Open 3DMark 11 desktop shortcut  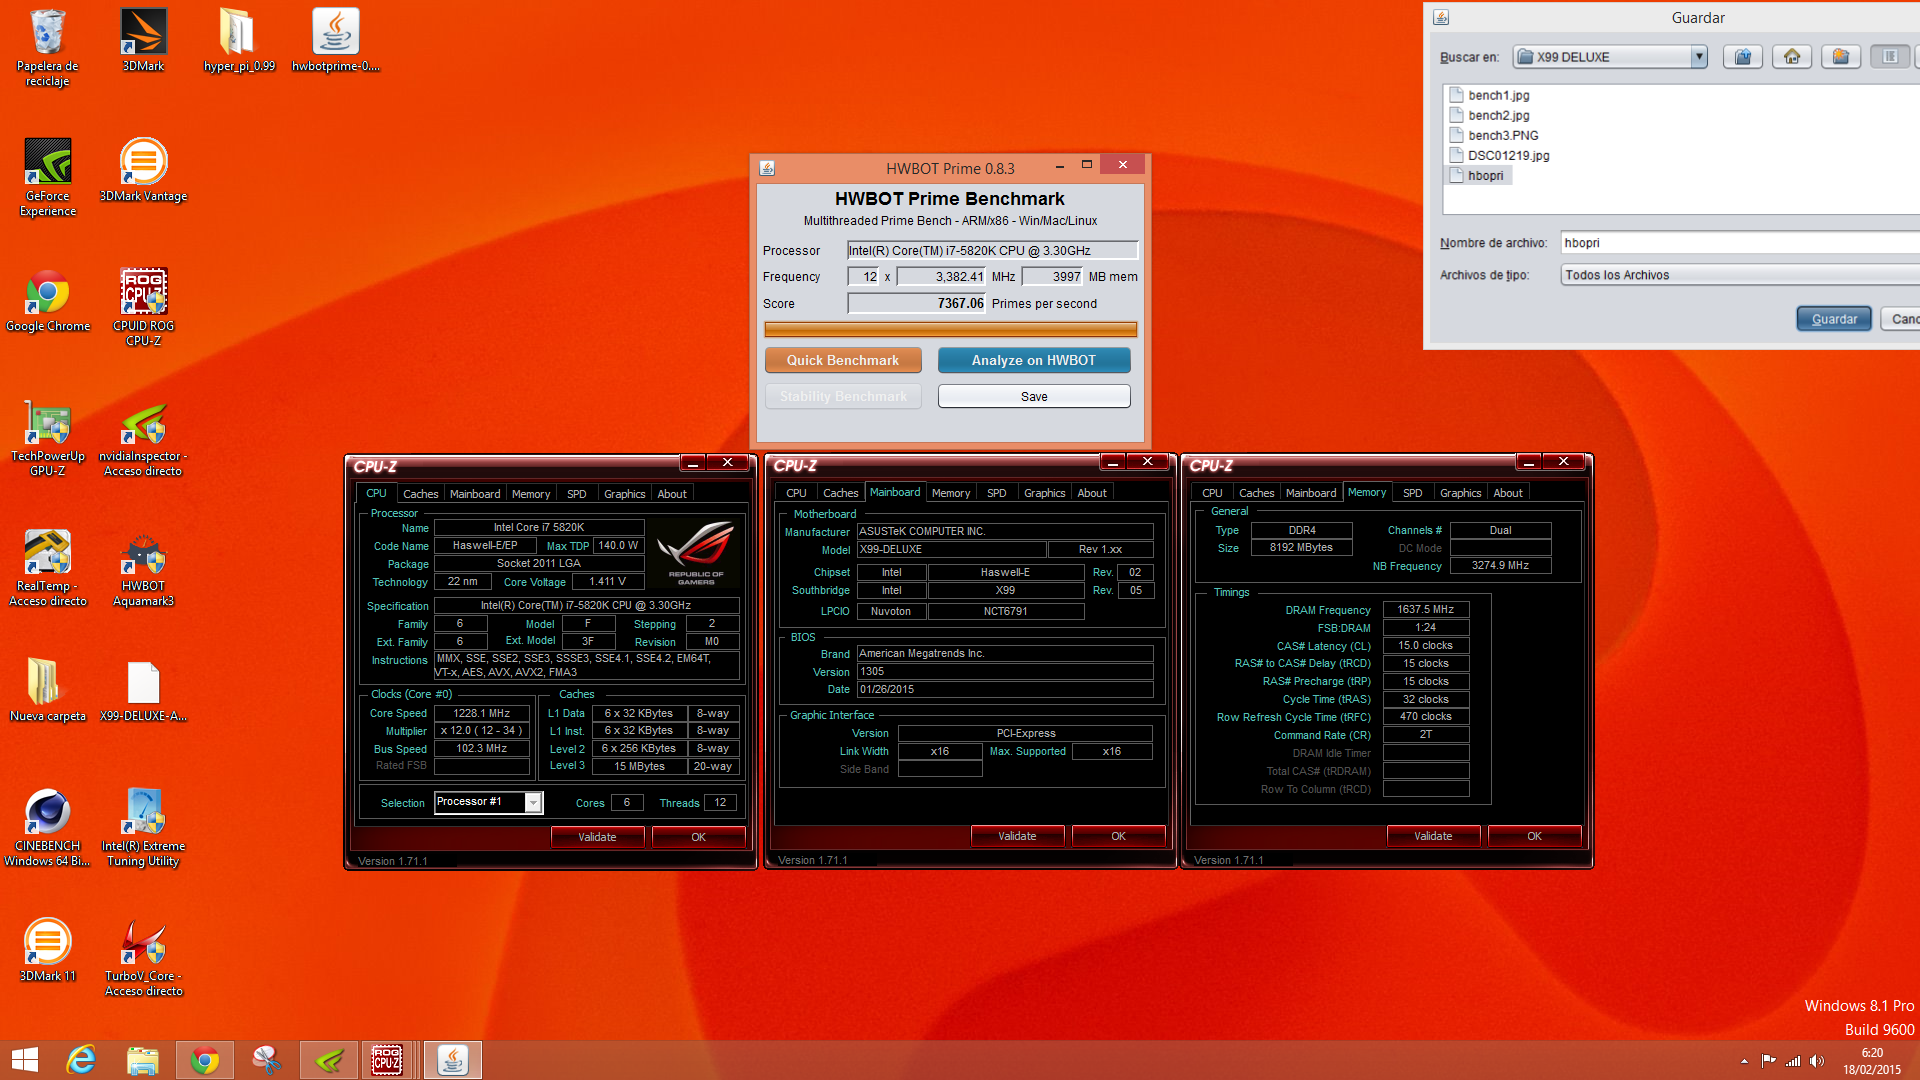[x=47, y=950]
